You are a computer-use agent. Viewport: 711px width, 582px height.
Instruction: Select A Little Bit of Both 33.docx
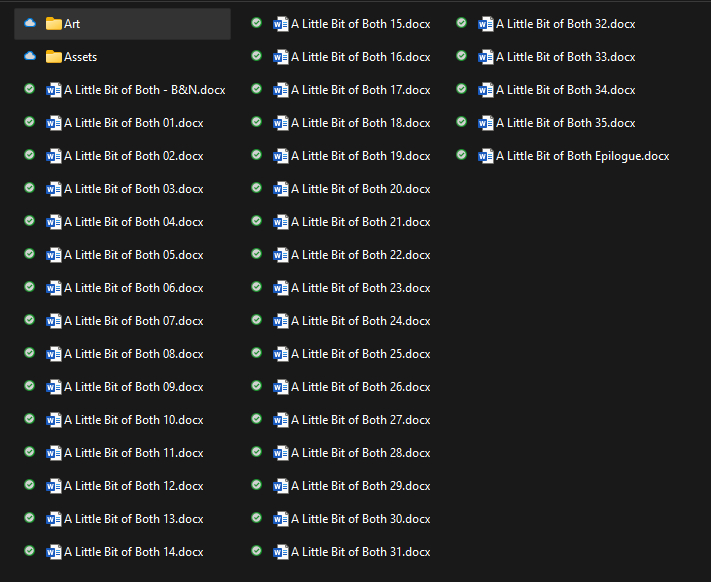[565, 57]
